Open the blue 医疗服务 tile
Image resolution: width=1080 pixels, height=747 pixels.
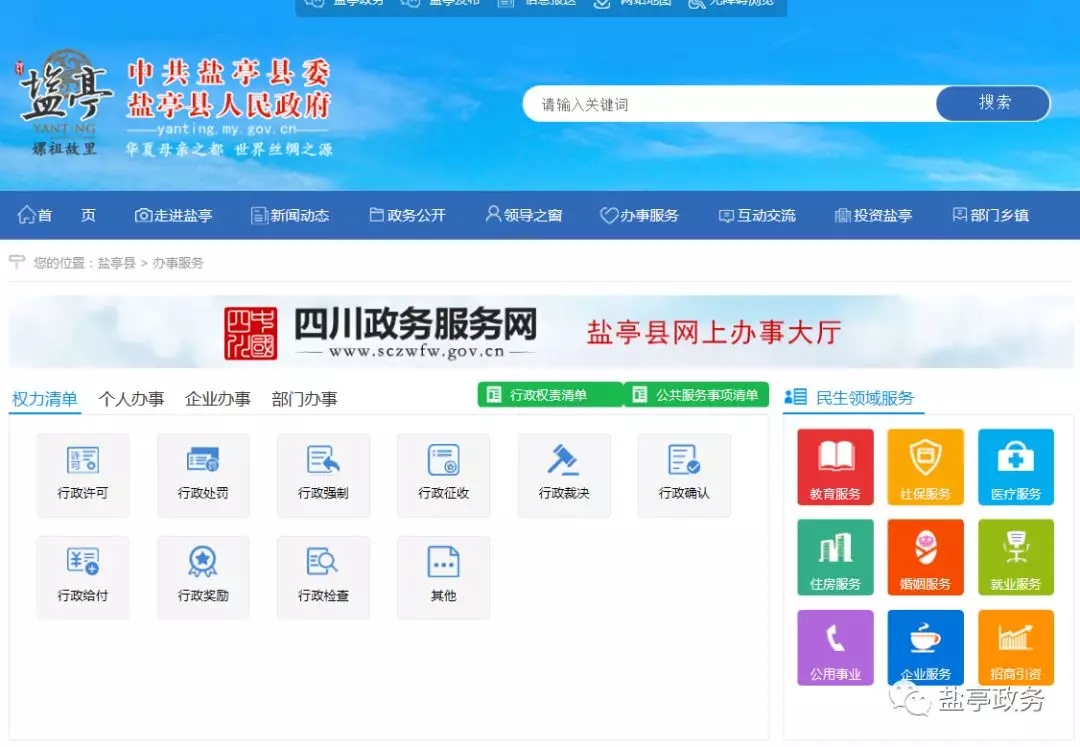pos(1016,467)
